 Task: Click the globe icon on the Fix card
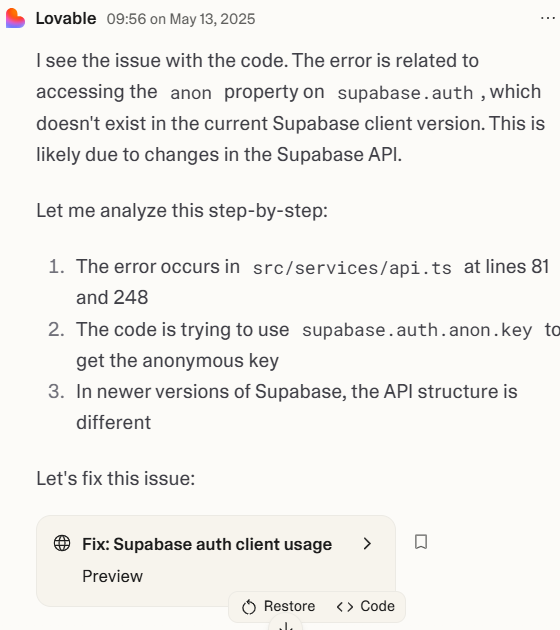[x=62, y=543]
